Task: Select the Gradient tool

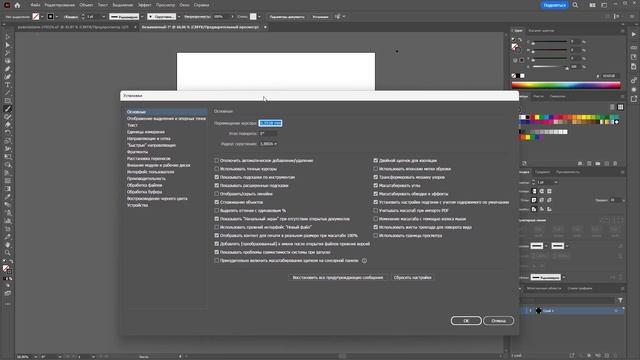Action: pos(8,189)
